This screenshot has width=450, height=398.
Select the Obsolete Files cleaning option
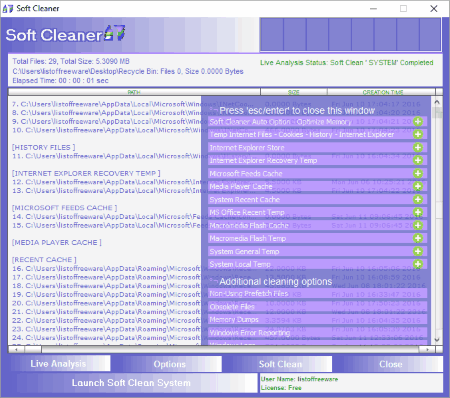317,307
